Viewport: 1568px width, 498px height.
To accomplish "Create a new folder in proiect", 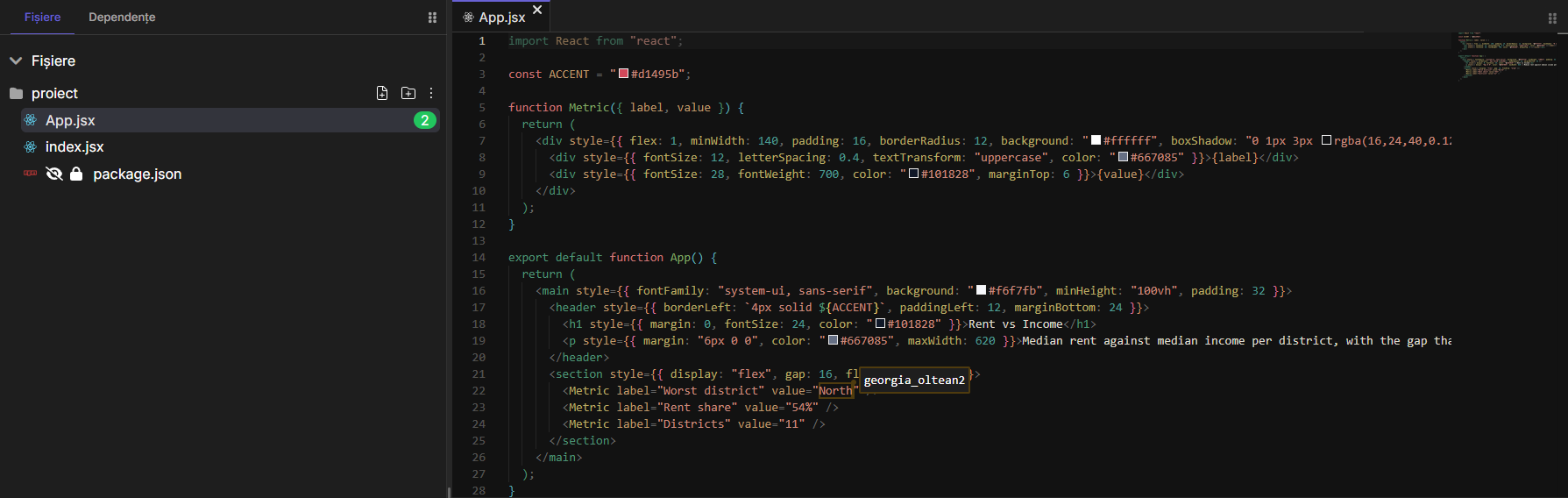I will point(408,93).
